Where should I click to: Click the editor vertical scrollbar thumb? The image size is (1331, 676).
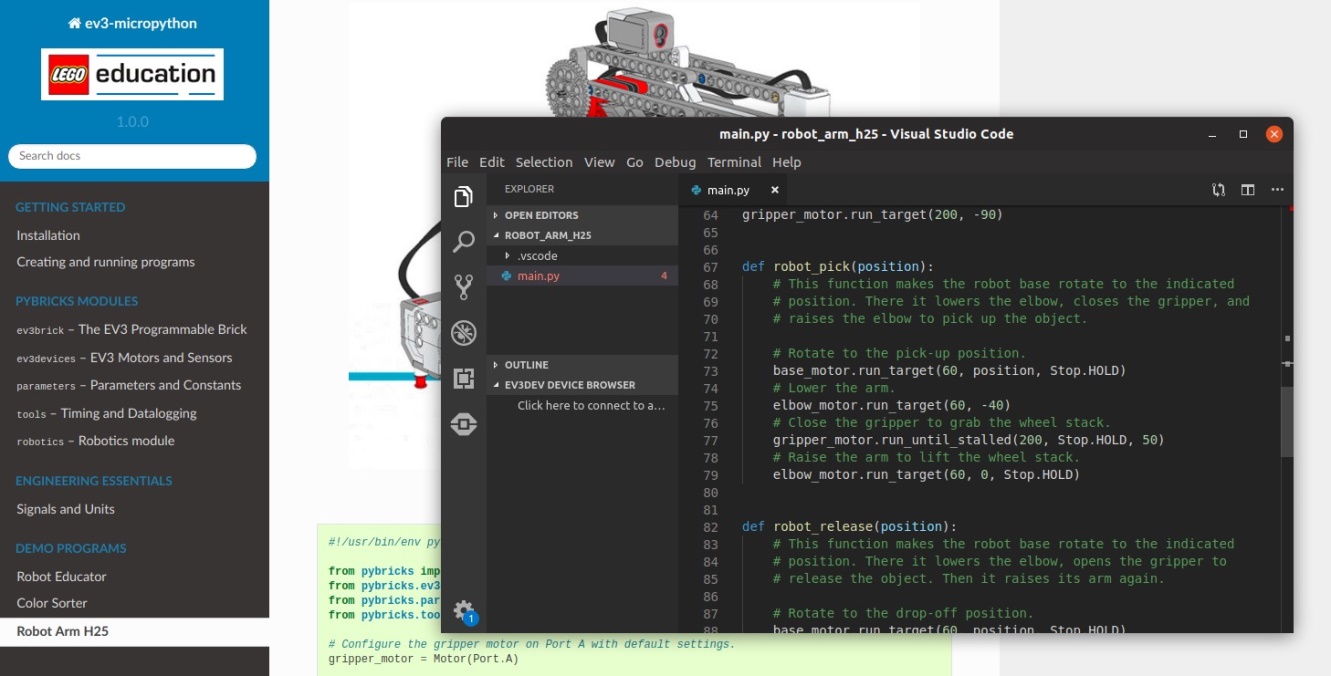(1287, 421)
